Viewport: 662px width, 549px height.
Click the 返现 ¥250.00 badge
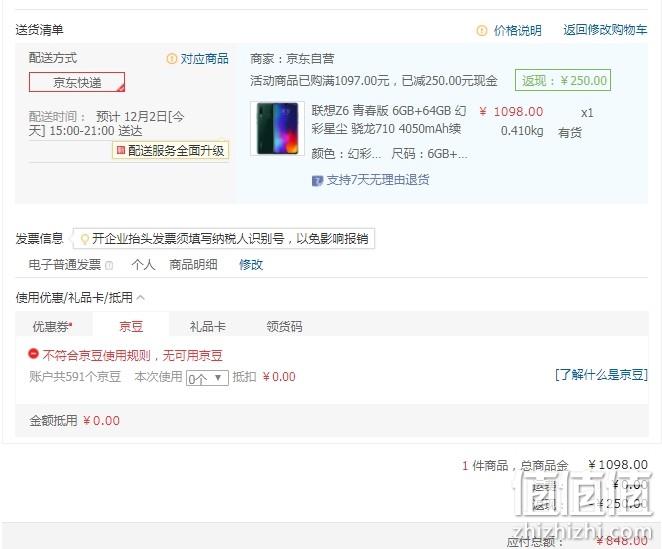563,80
